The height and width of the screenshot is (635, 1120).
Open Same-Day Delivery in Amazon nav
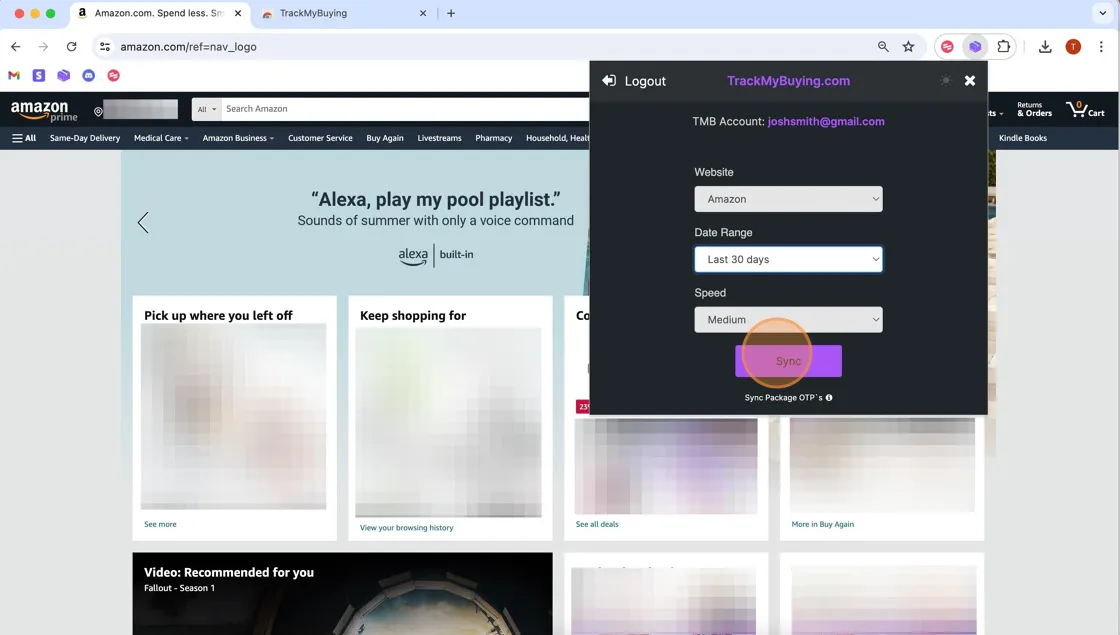(85, 138)
